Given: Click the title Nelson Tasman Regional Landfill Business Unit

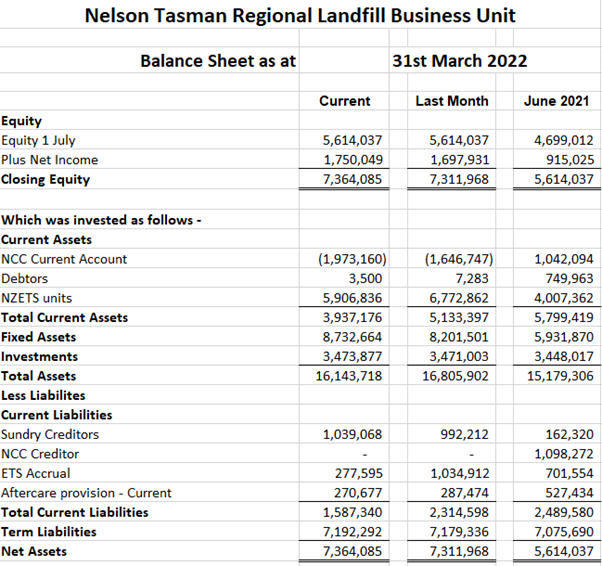Looking at the screenshot, I should 300,16.
